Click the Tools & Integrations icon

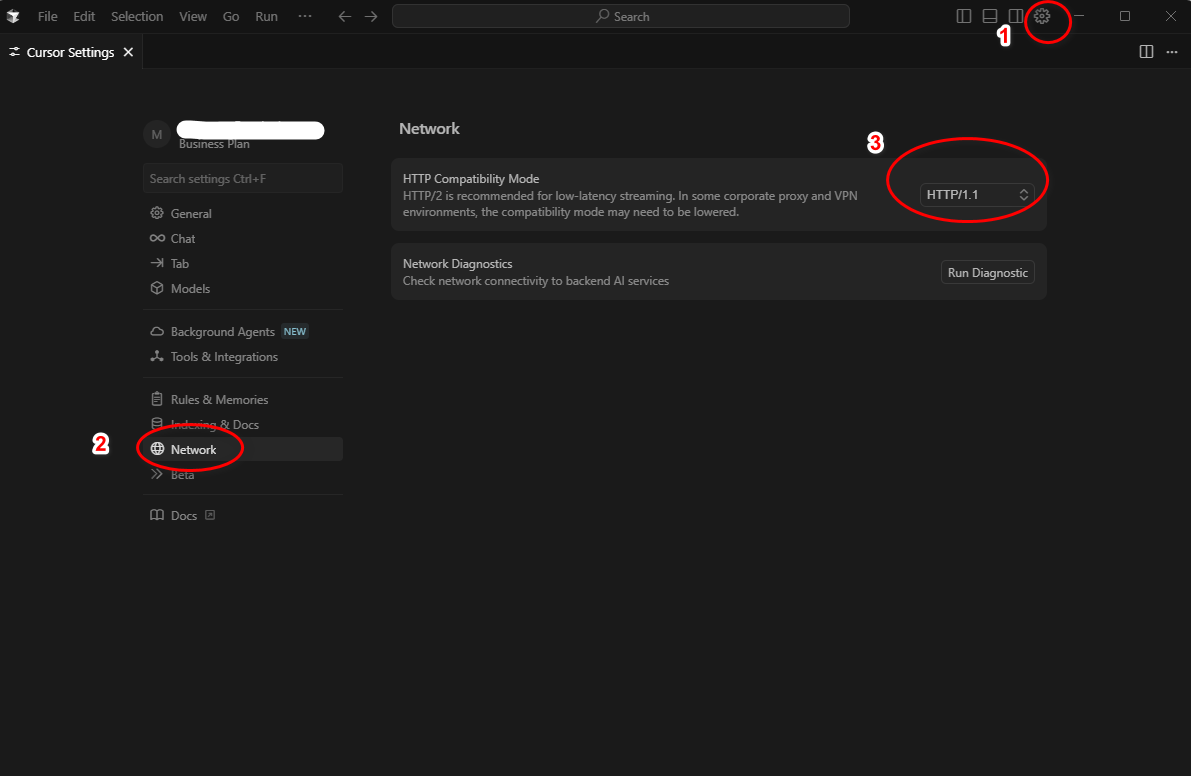pyautogui.click(x=157, y=356)
